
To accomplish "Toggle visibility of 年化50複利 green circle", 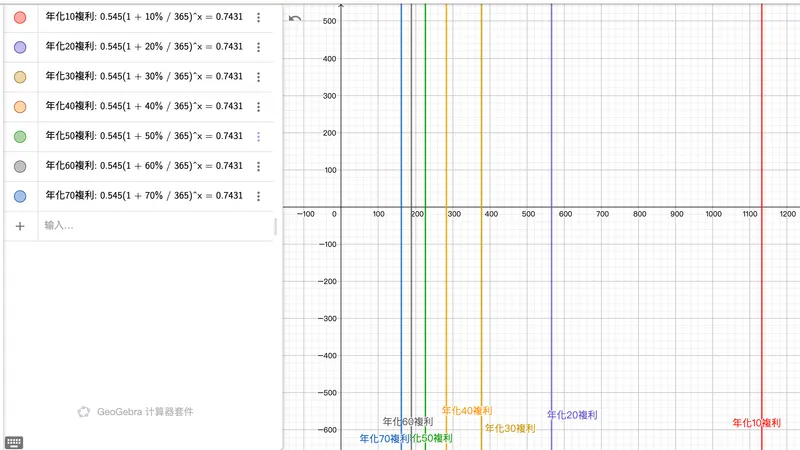I will coord(20,136).
